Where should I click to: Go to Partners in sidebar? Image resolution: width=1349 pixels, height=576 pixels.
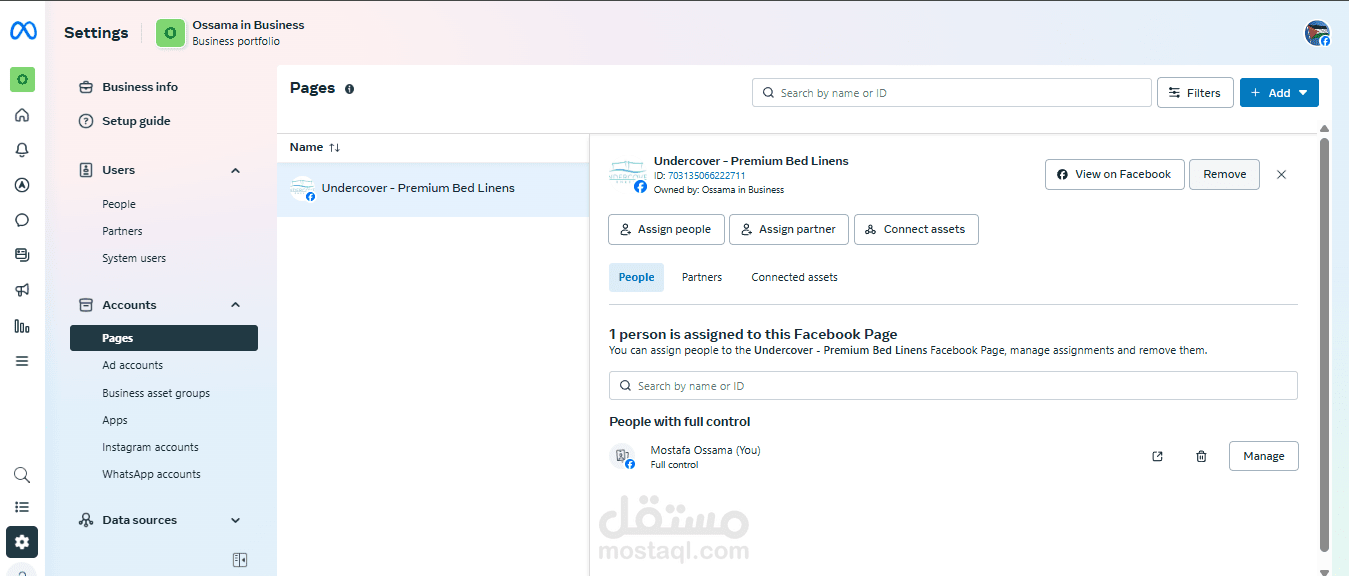click(122, 231)
